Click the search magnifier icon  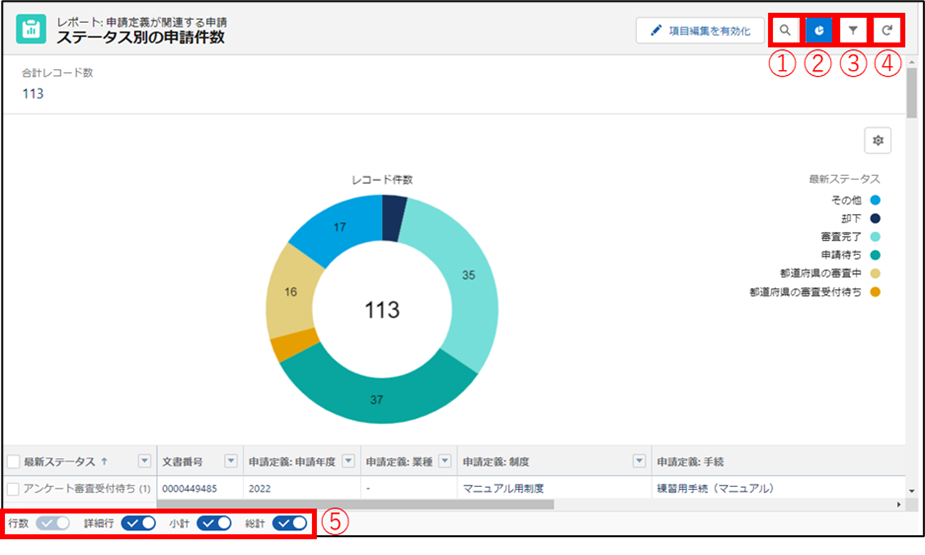(x=786, y=31)
